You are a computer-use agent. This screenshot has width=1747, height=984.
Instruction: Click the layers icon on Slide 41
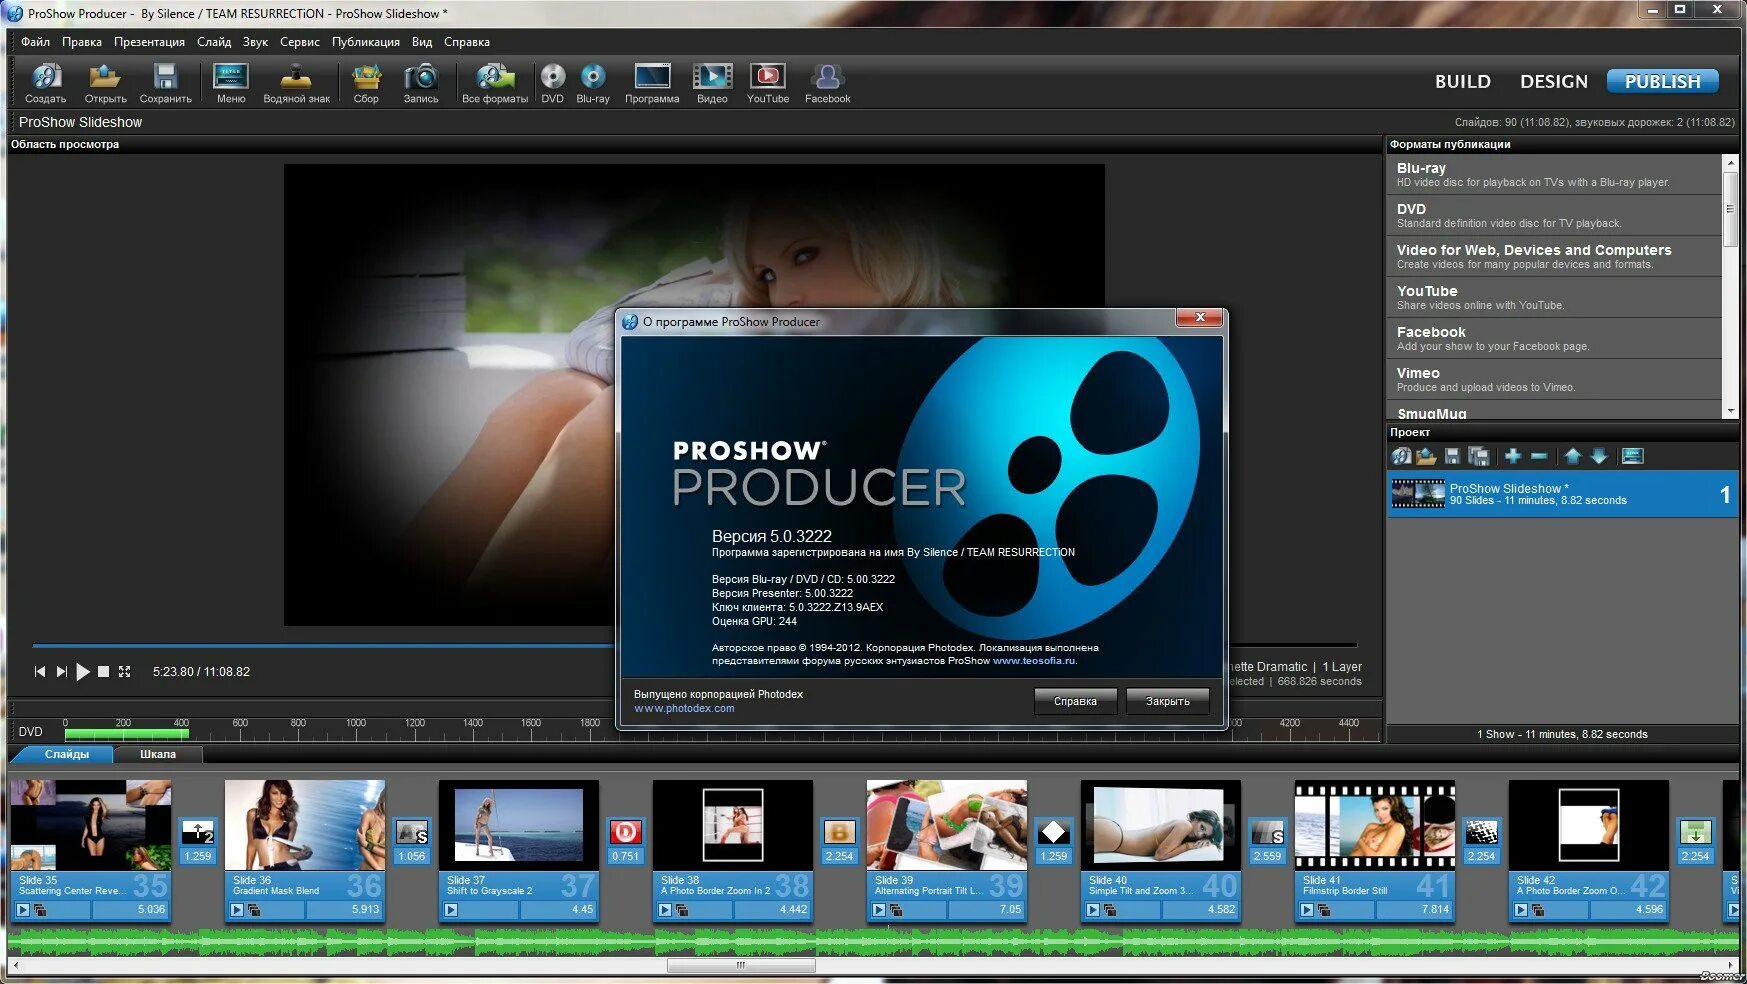coord(1324,910)
